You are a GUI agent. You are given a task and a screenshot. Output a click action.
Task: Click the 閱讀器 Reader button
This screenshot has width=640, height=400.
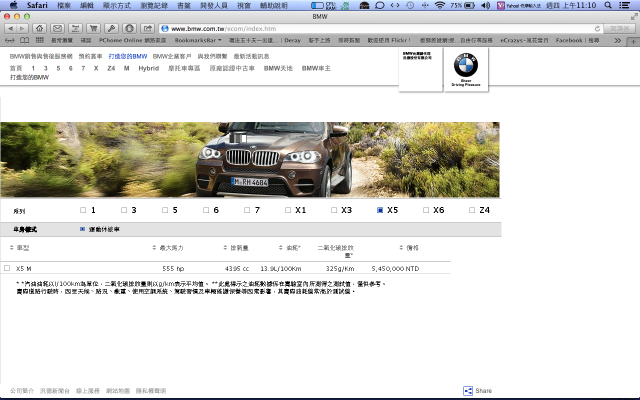tap(619, 29)
